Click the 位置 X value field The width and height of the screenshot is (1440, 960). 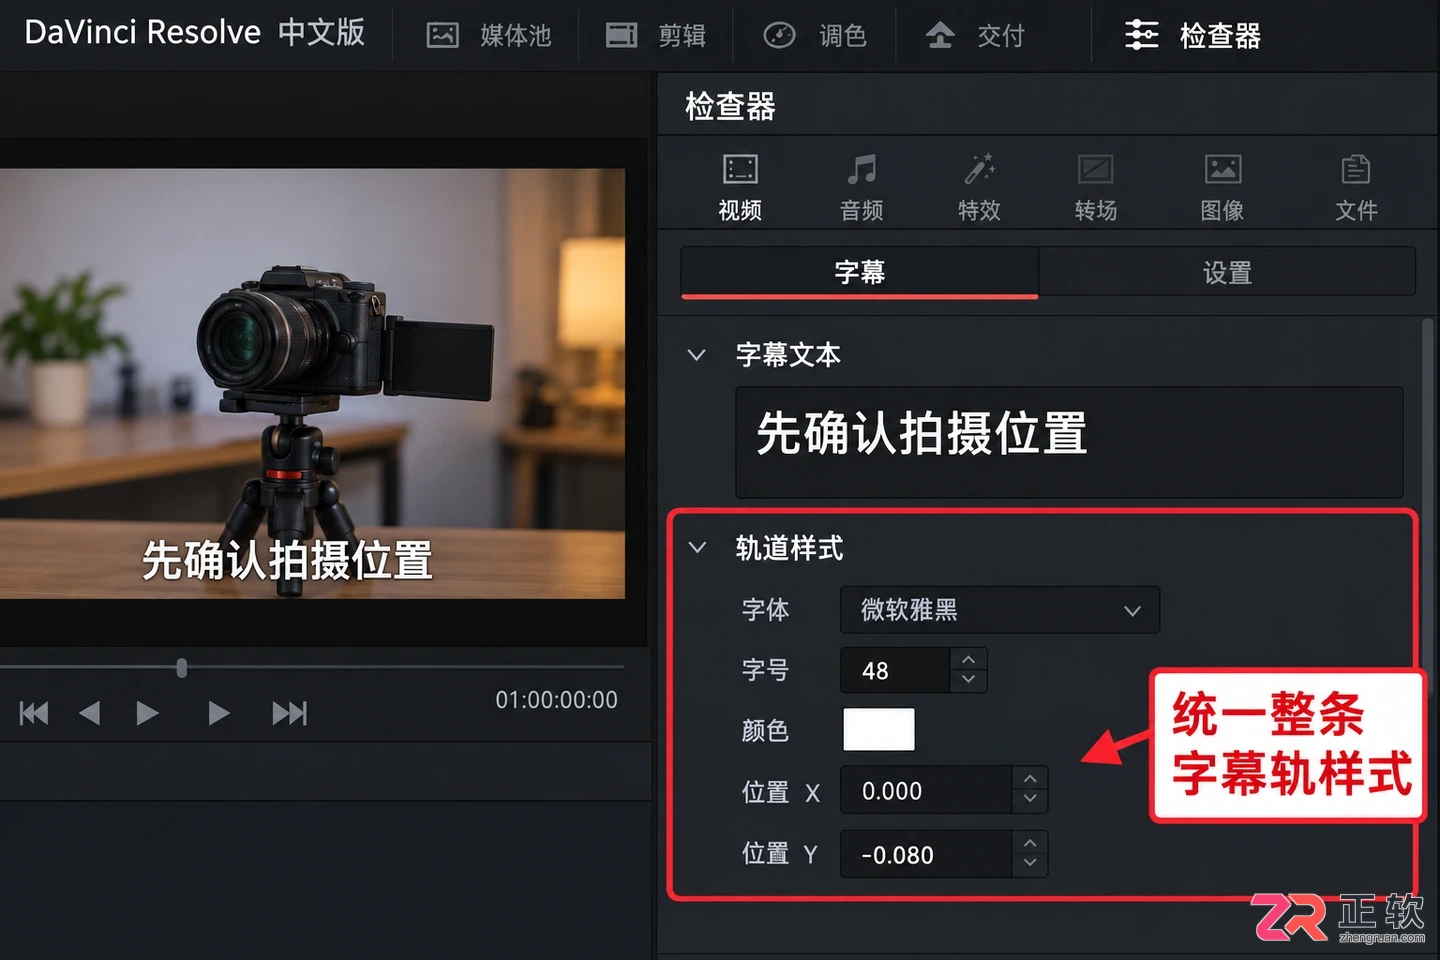(x=926, y=790)
